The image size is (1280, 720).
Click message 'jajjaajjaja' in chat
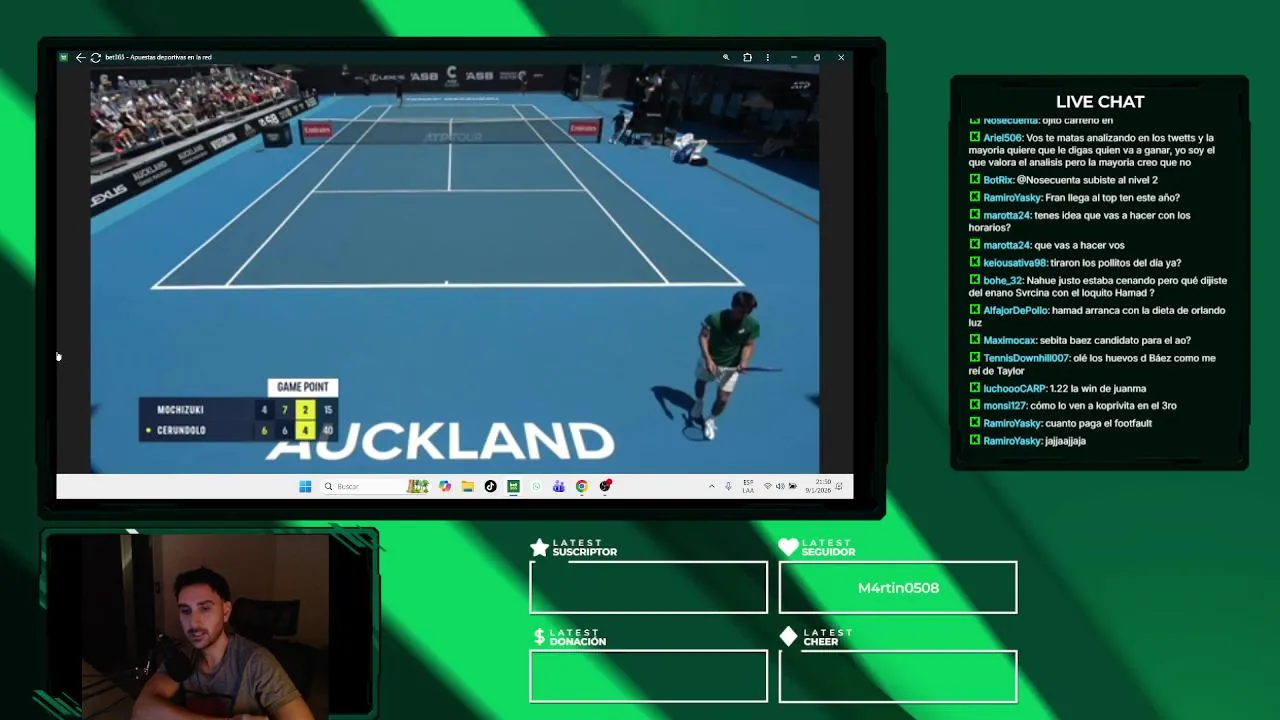coord(1065,441)
